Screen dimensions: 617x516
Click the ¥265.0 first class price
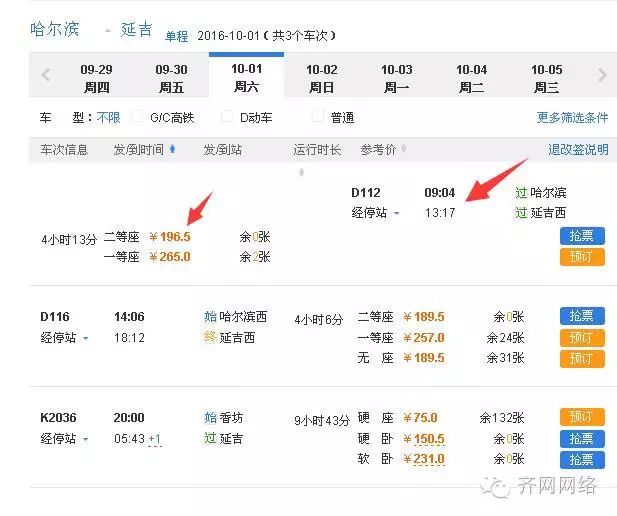(170, 257)
